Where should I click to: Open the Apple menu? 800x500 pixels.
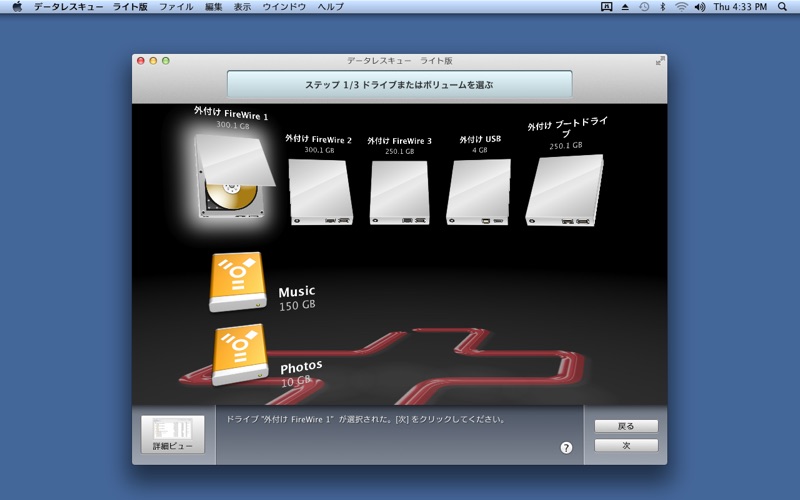(x=17, y=7)
